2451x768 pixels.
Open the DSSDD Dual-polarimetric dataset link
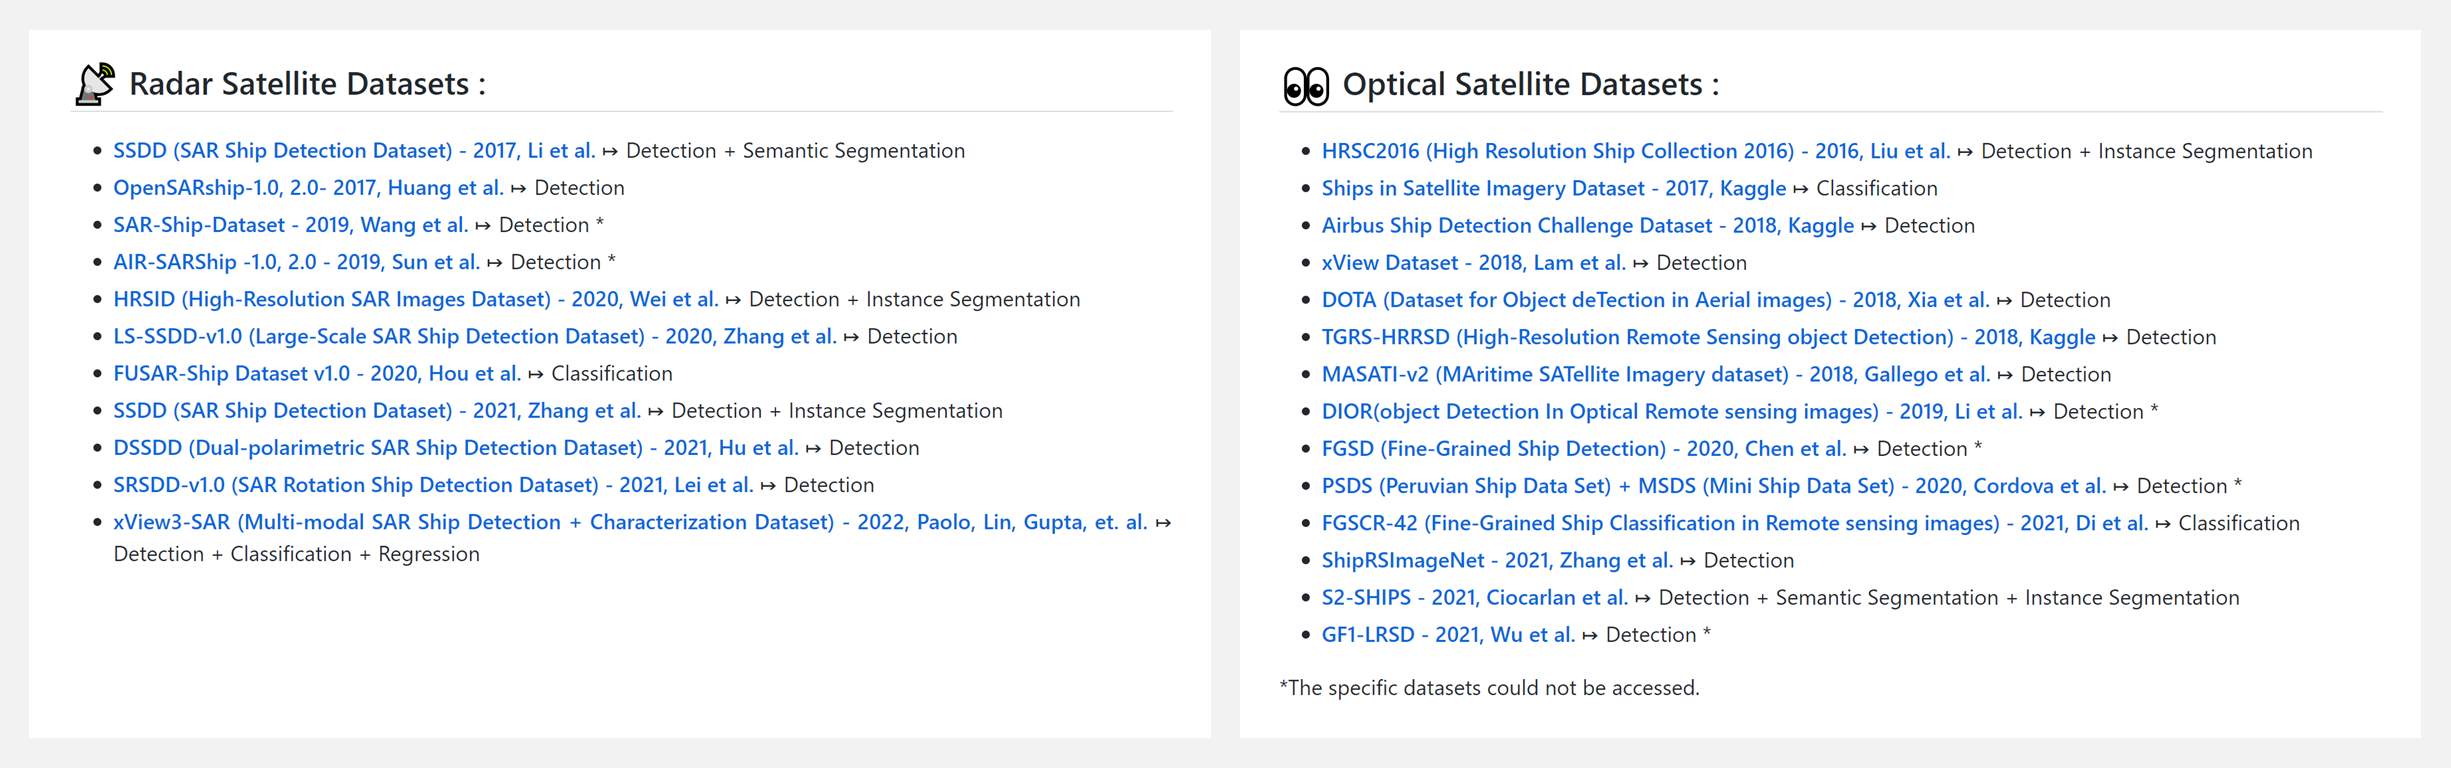(x=455, y=447)
